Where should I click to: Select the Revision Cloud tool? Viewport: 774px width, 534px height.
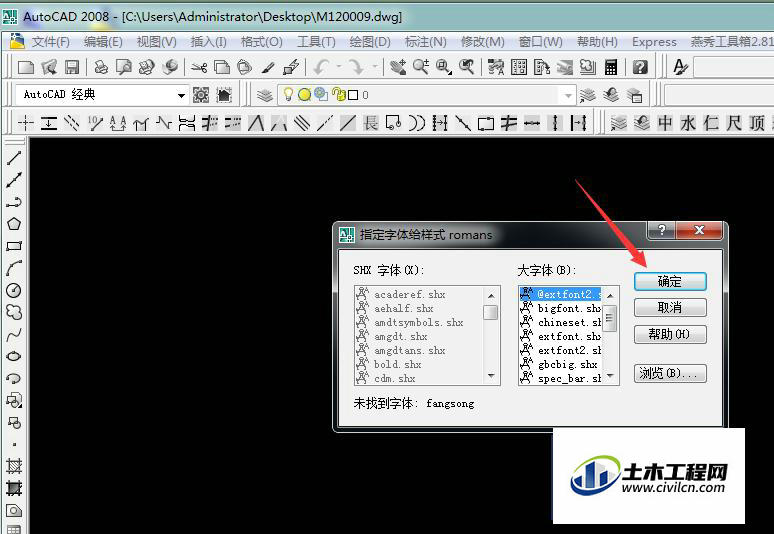click(x=14, y=312)
